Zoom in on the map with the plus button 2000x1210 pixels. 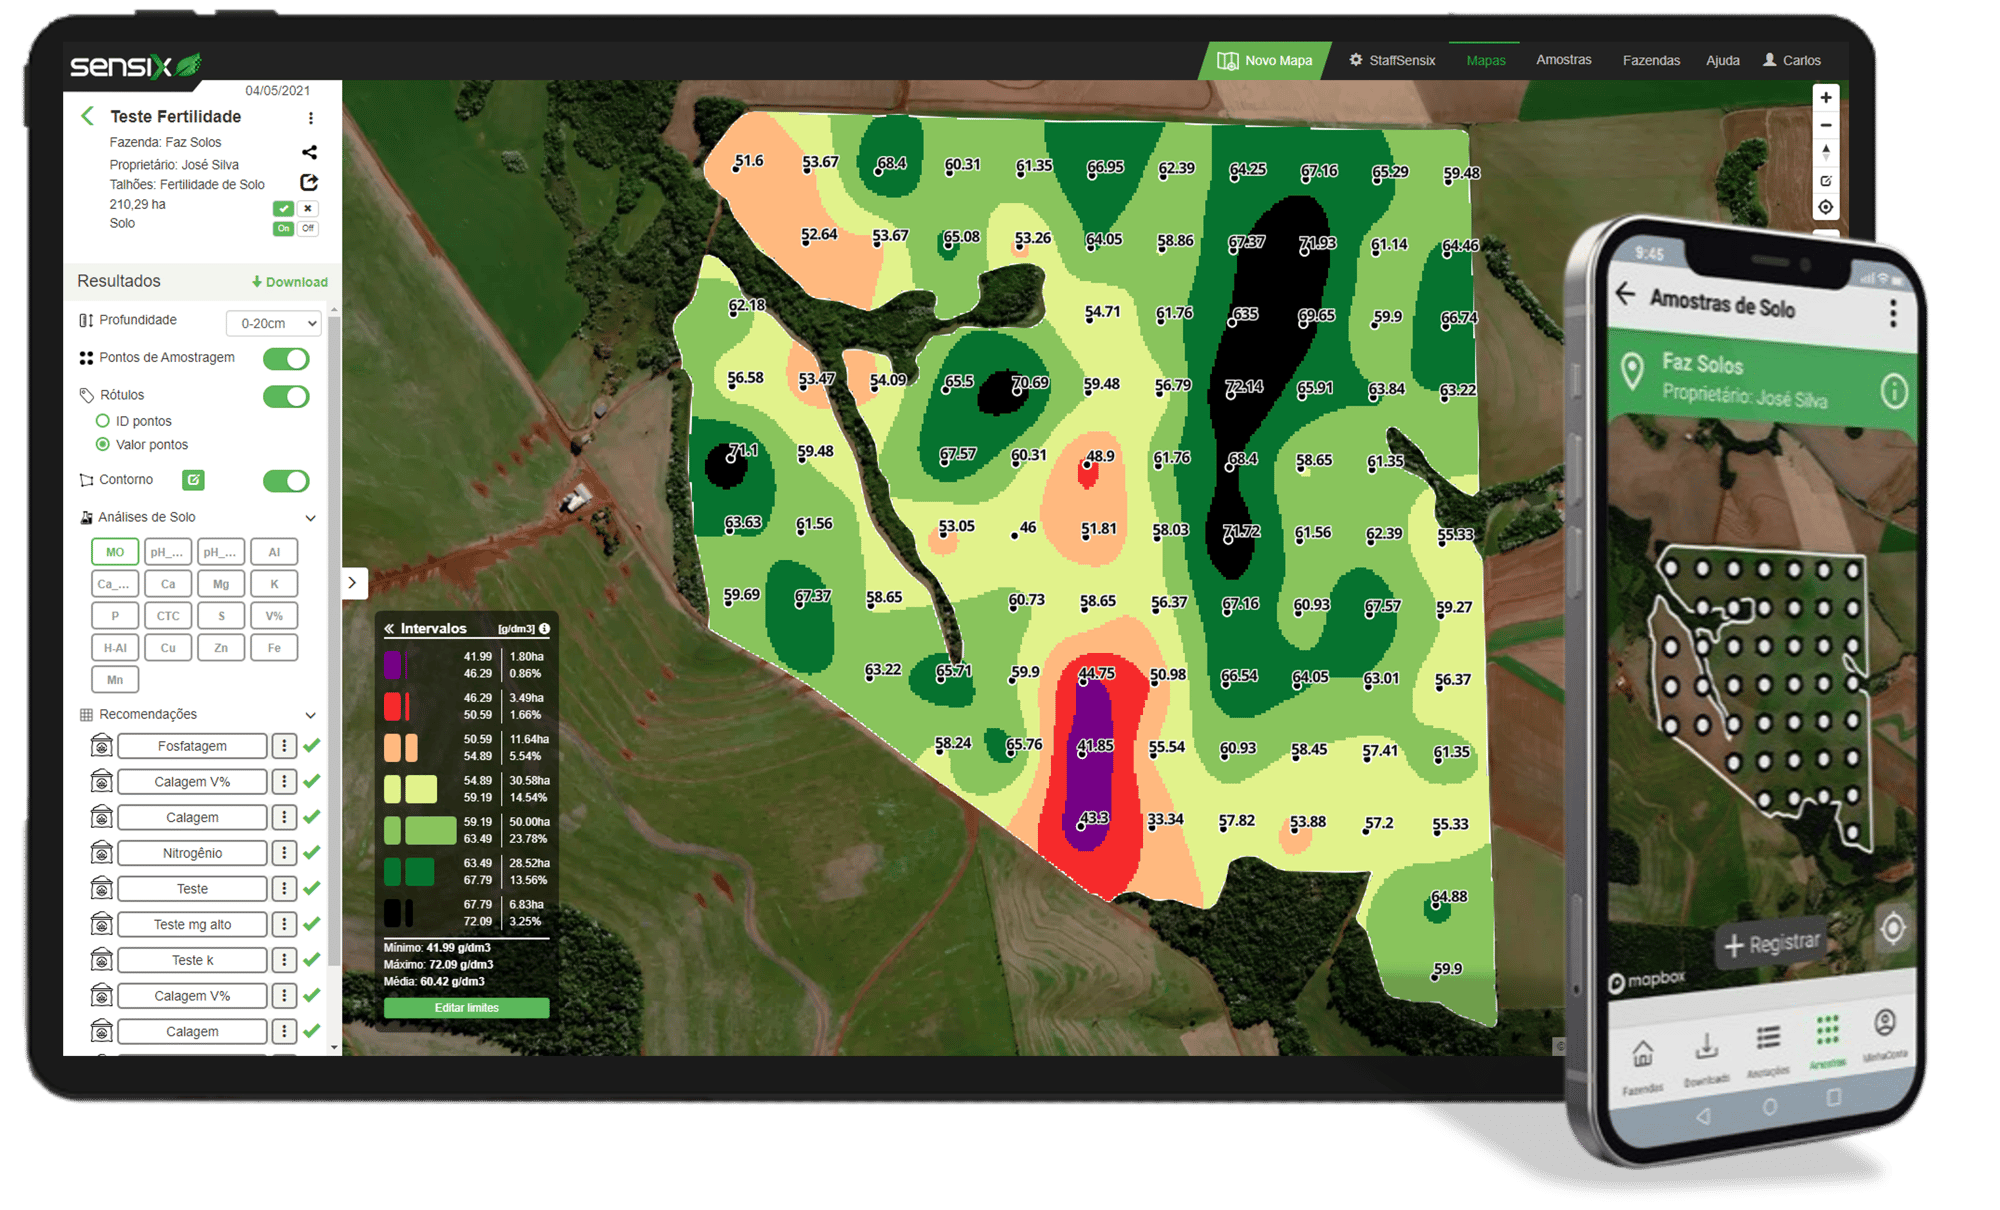tap(1825, 98)
